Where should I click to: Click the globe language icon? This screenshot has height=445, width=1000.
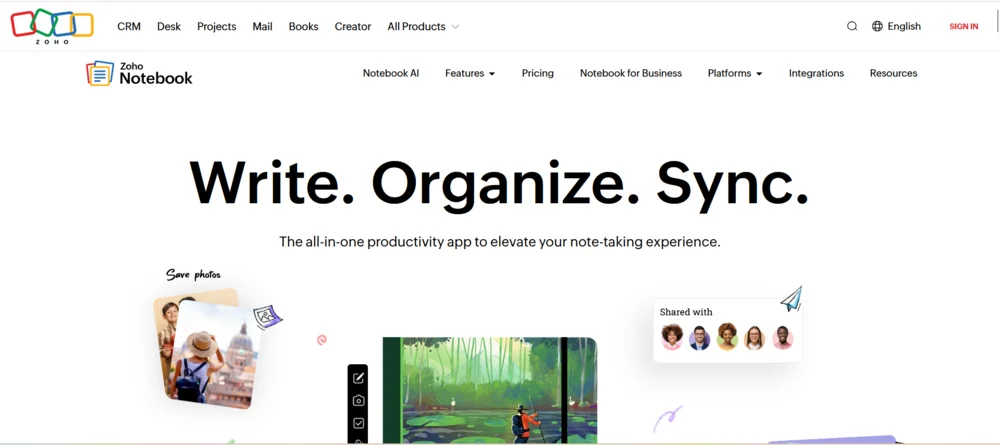878,26
